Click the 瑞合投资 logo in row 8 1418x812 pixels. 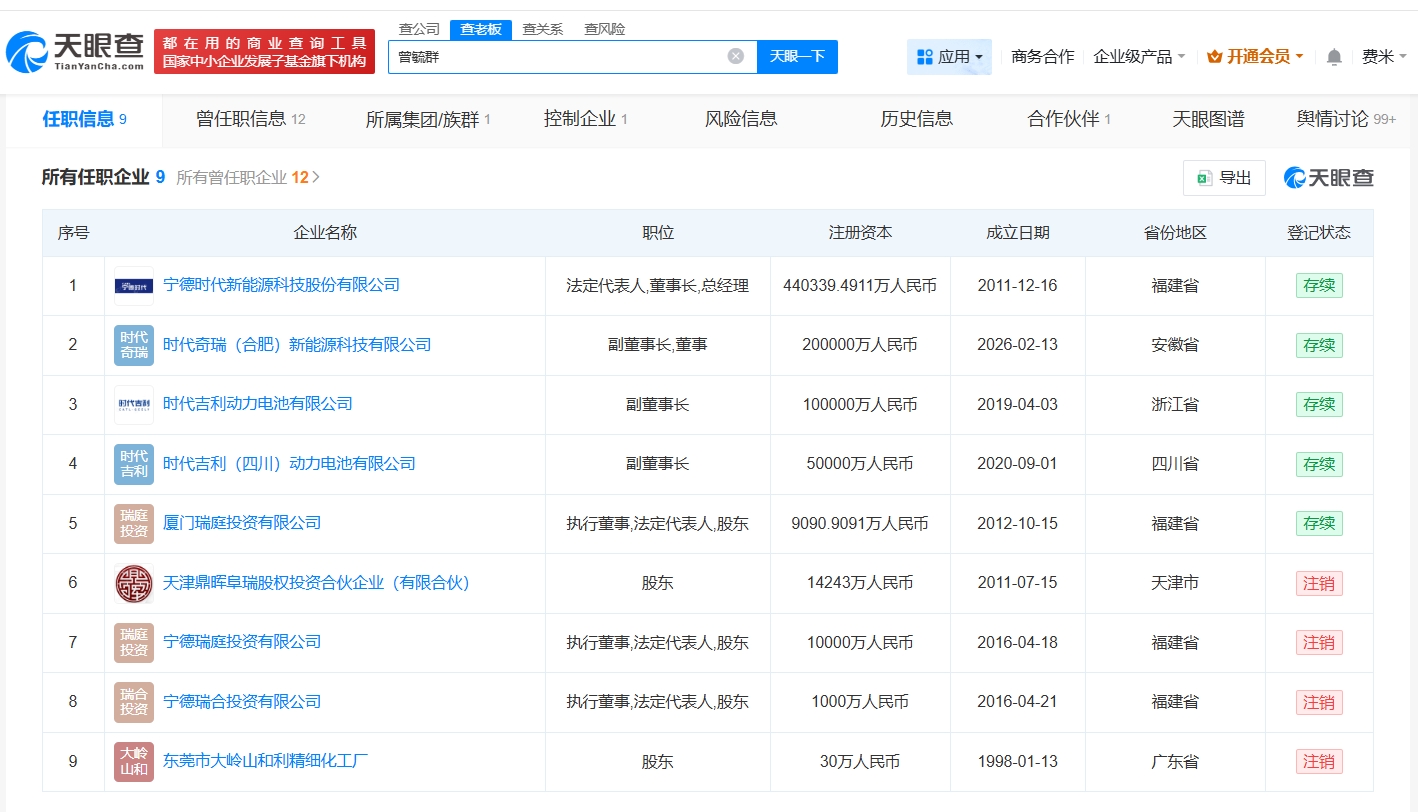tap(134, 702)
